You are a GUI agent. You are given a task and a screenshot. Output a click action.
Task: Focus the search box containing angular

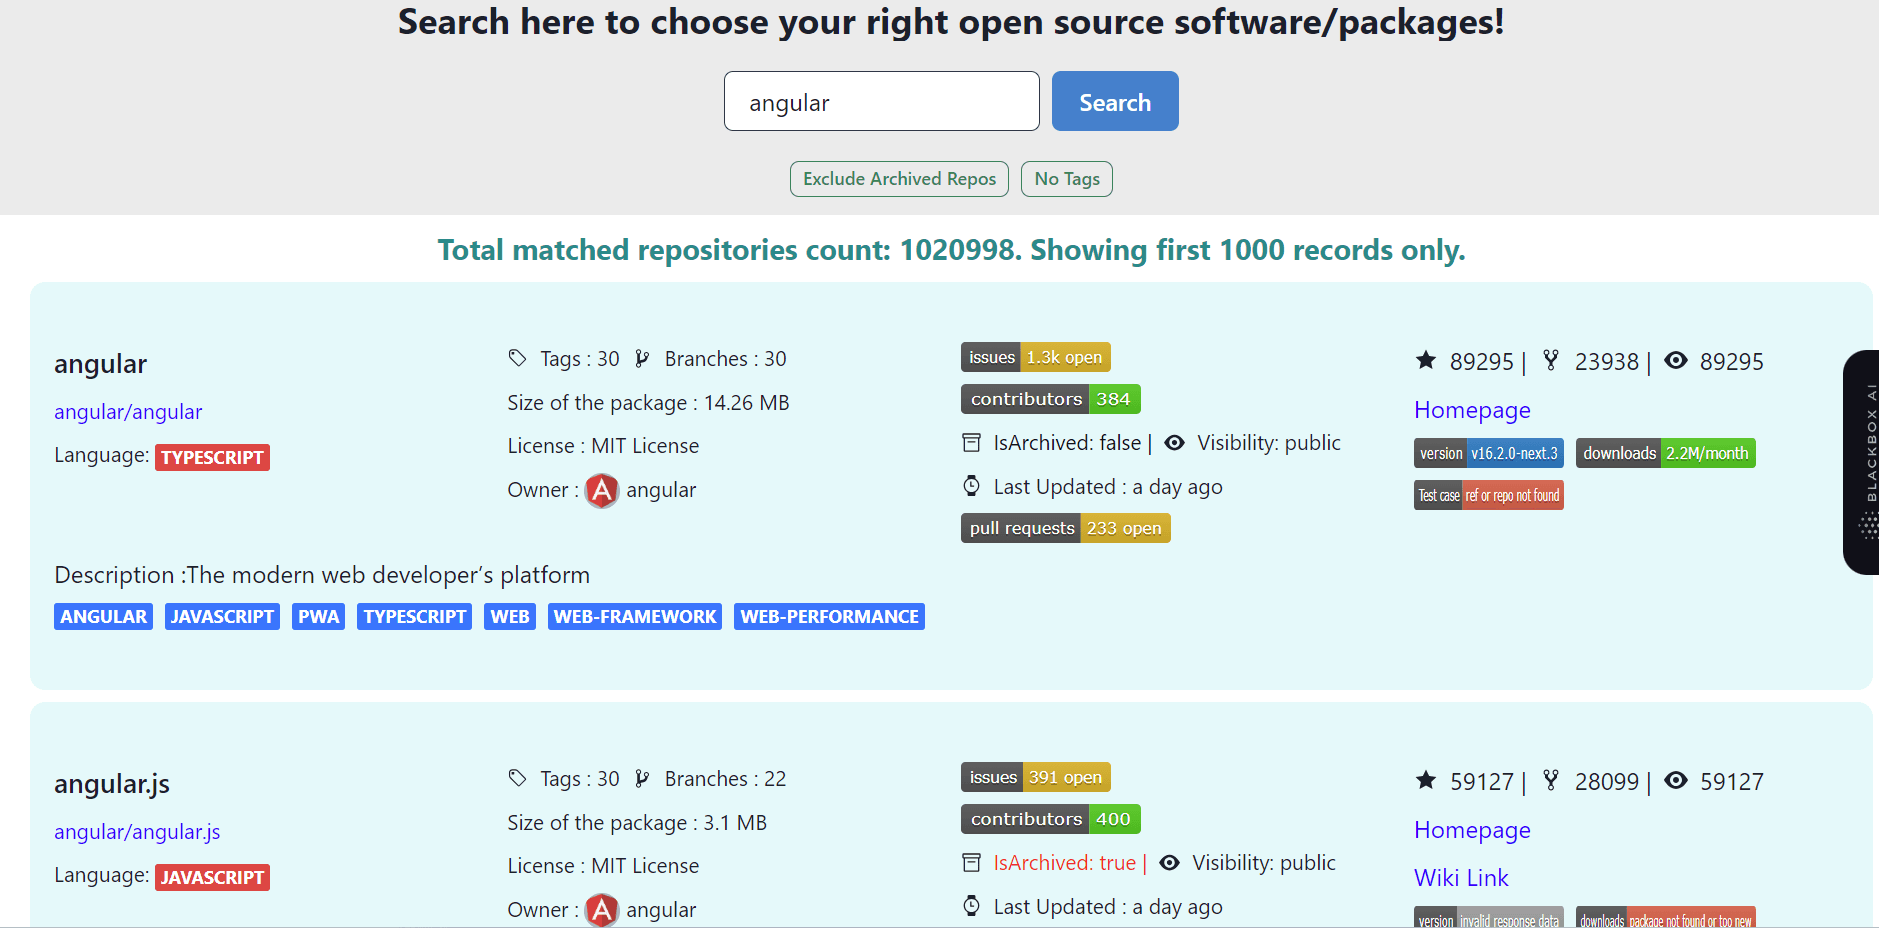point(881,101)
